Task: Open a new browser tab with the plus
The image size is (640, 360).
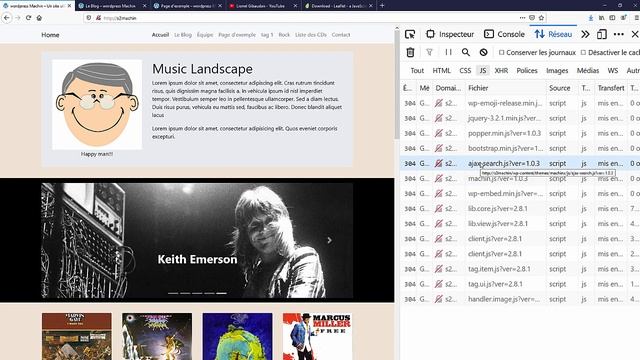Action: pos(382,6)
